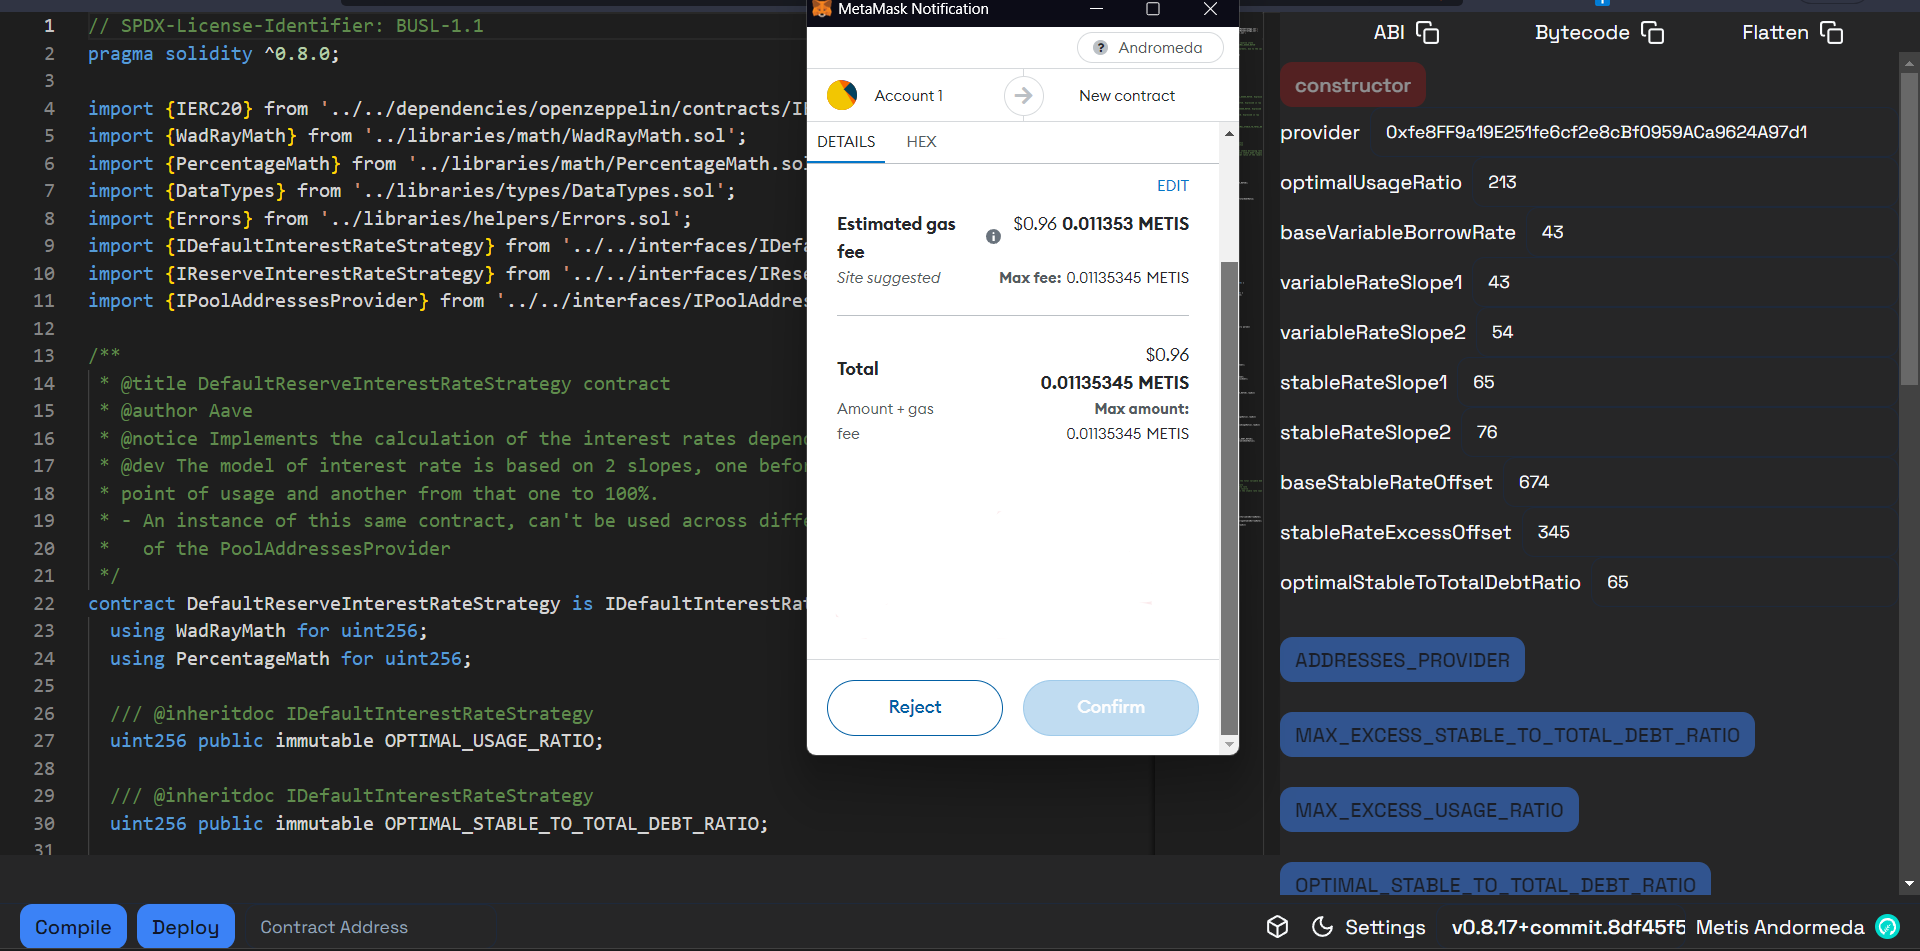Image resolution: width=1920 pixels, height=951 pixels.
Task: Click the baseStableRateOffset value 674
Action: click(x=1534, y=482)
